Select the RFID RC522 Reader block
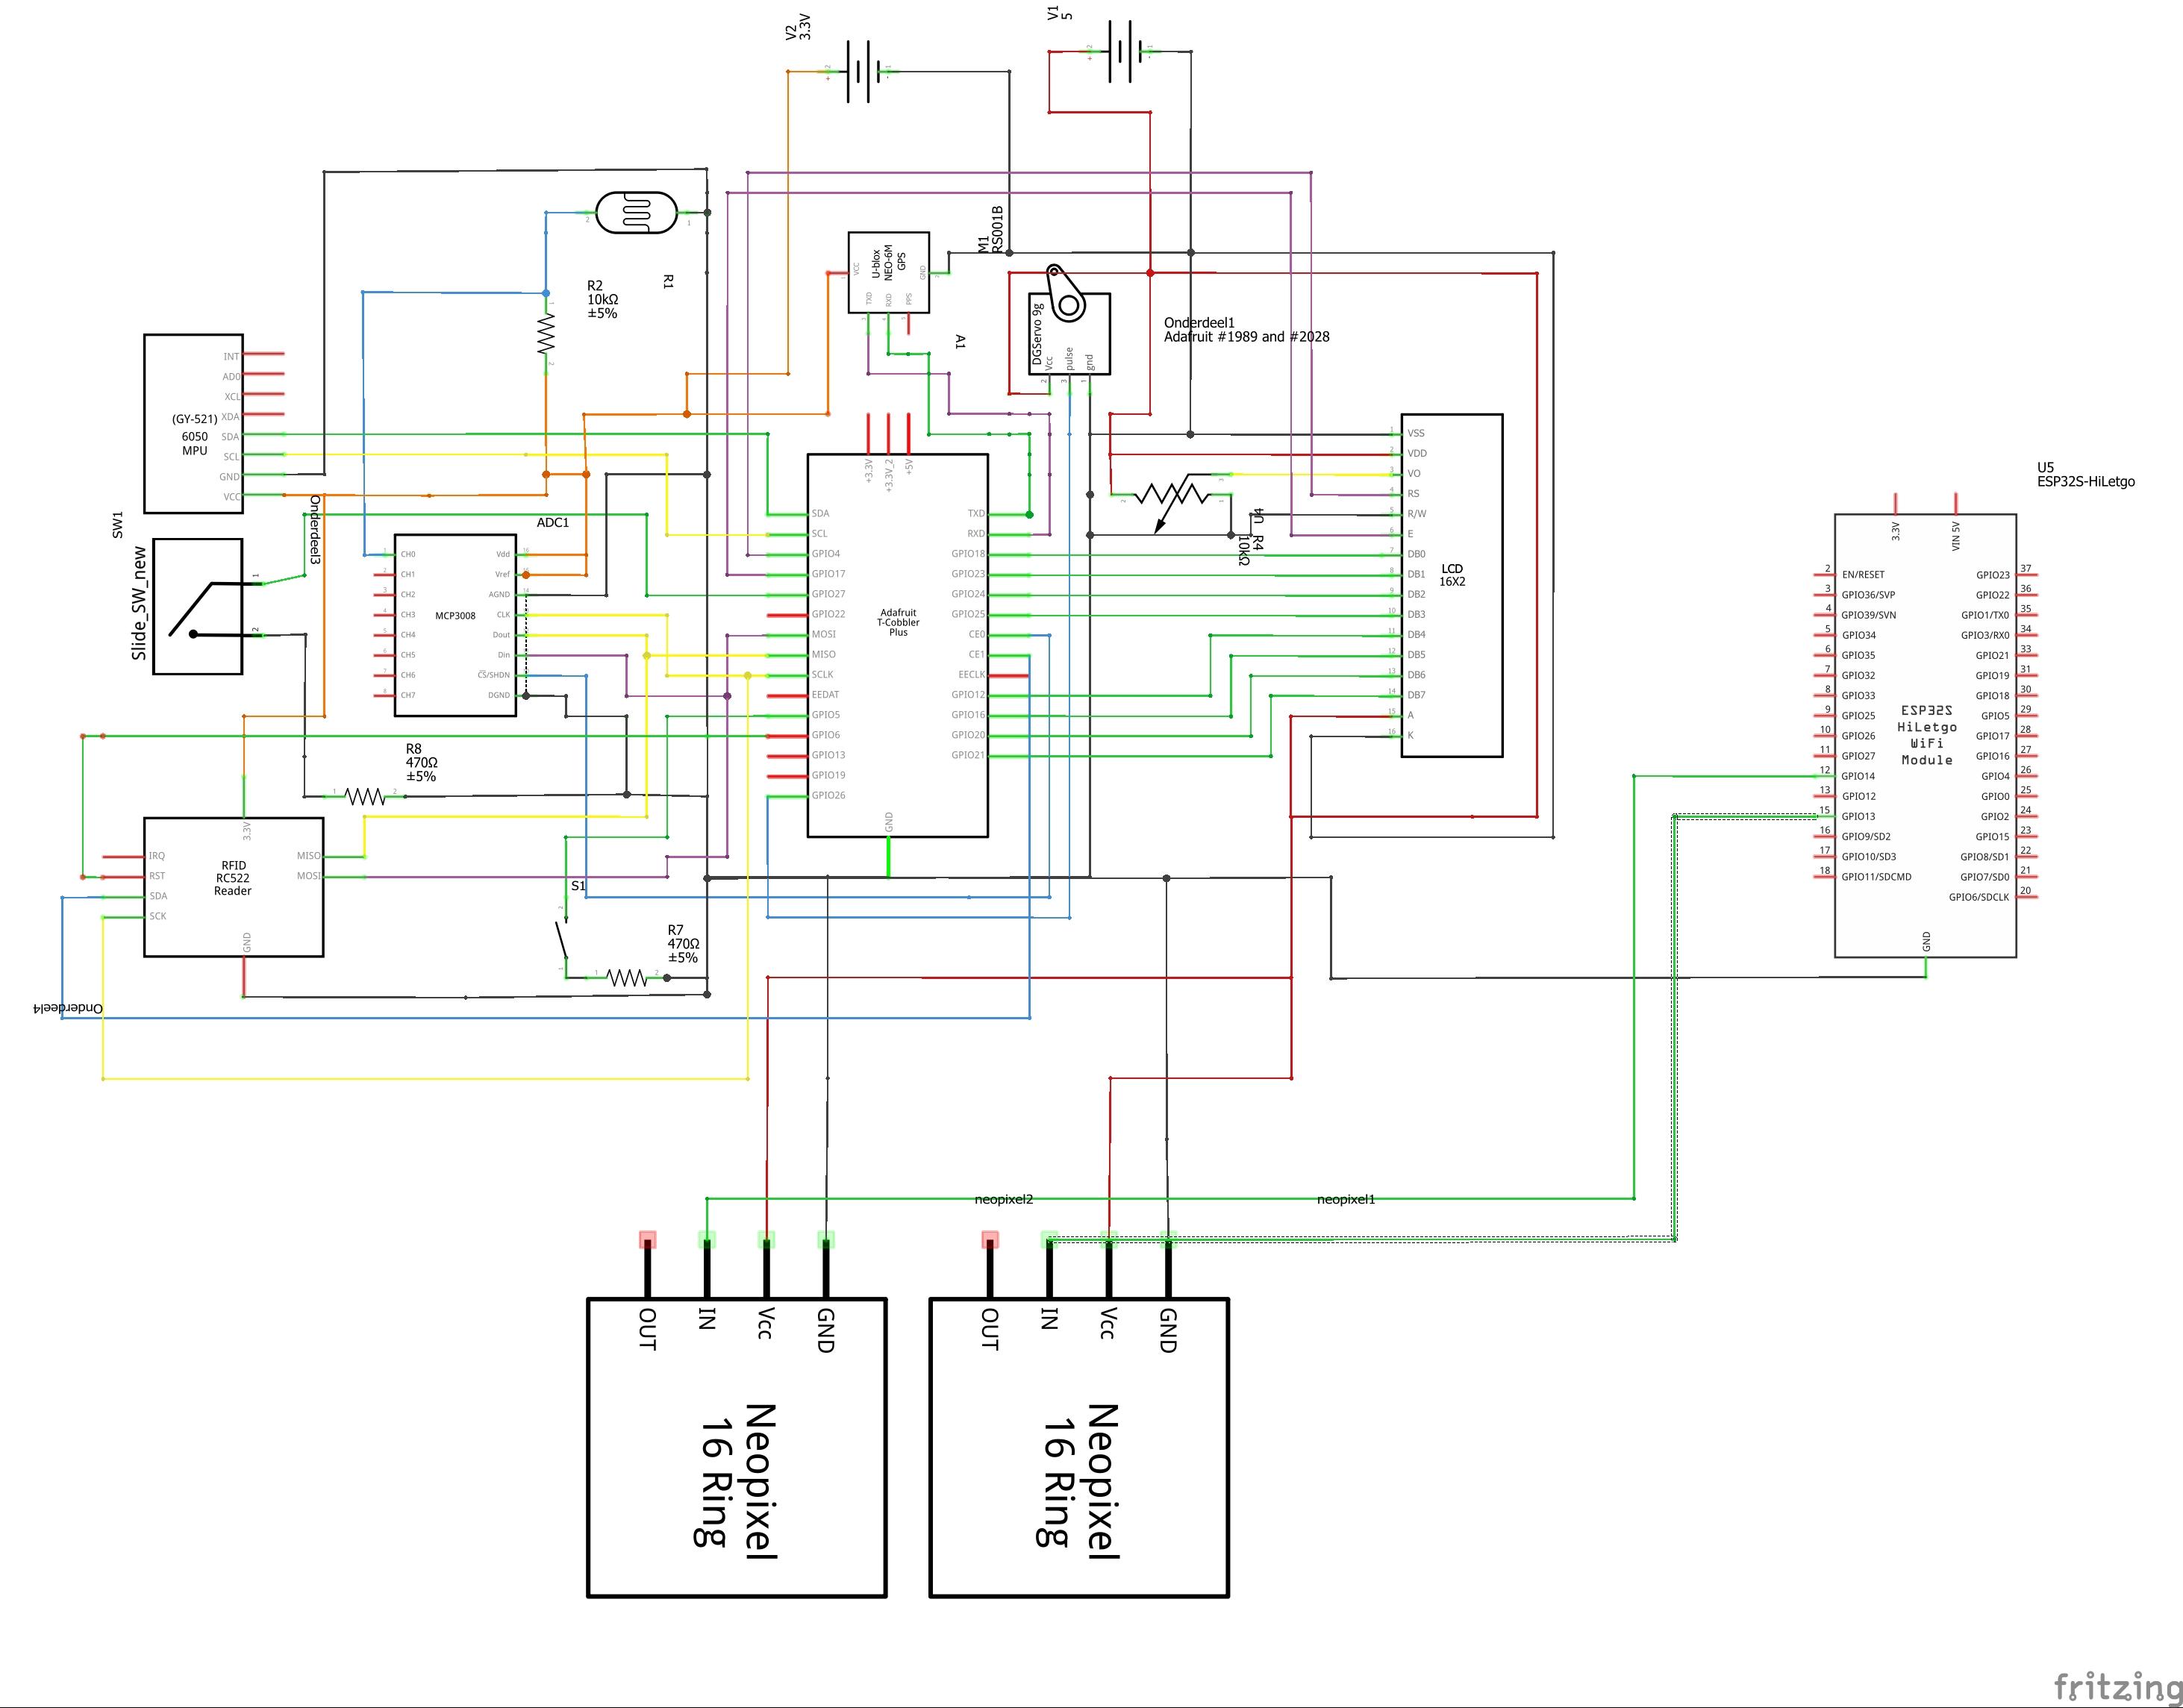Screen dimensions: 2183x1708 coord(234,887)
